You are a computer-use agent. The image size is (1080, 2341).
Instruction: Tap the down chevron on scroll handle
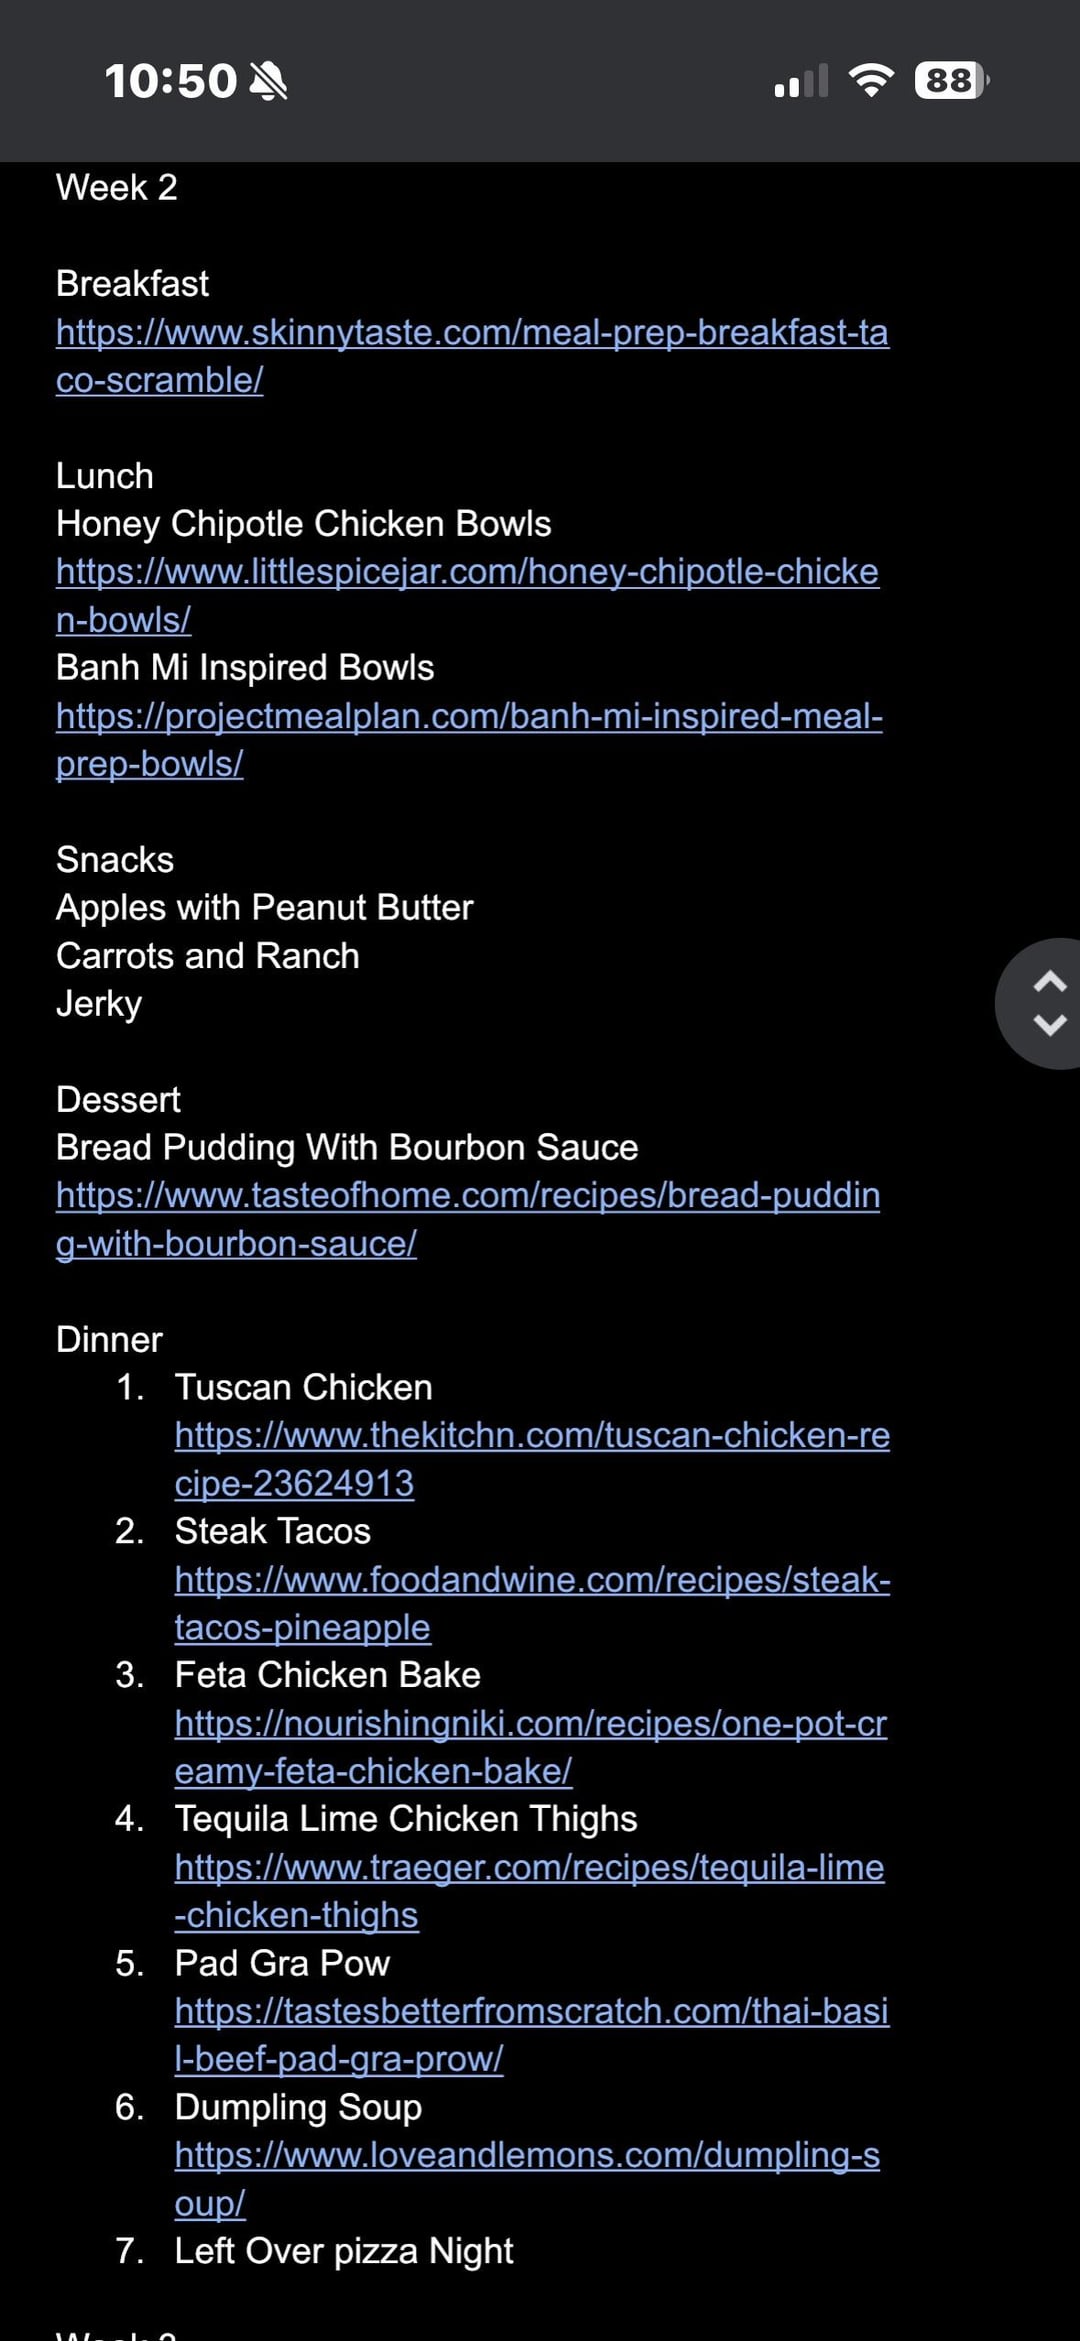[1049, 1025]
